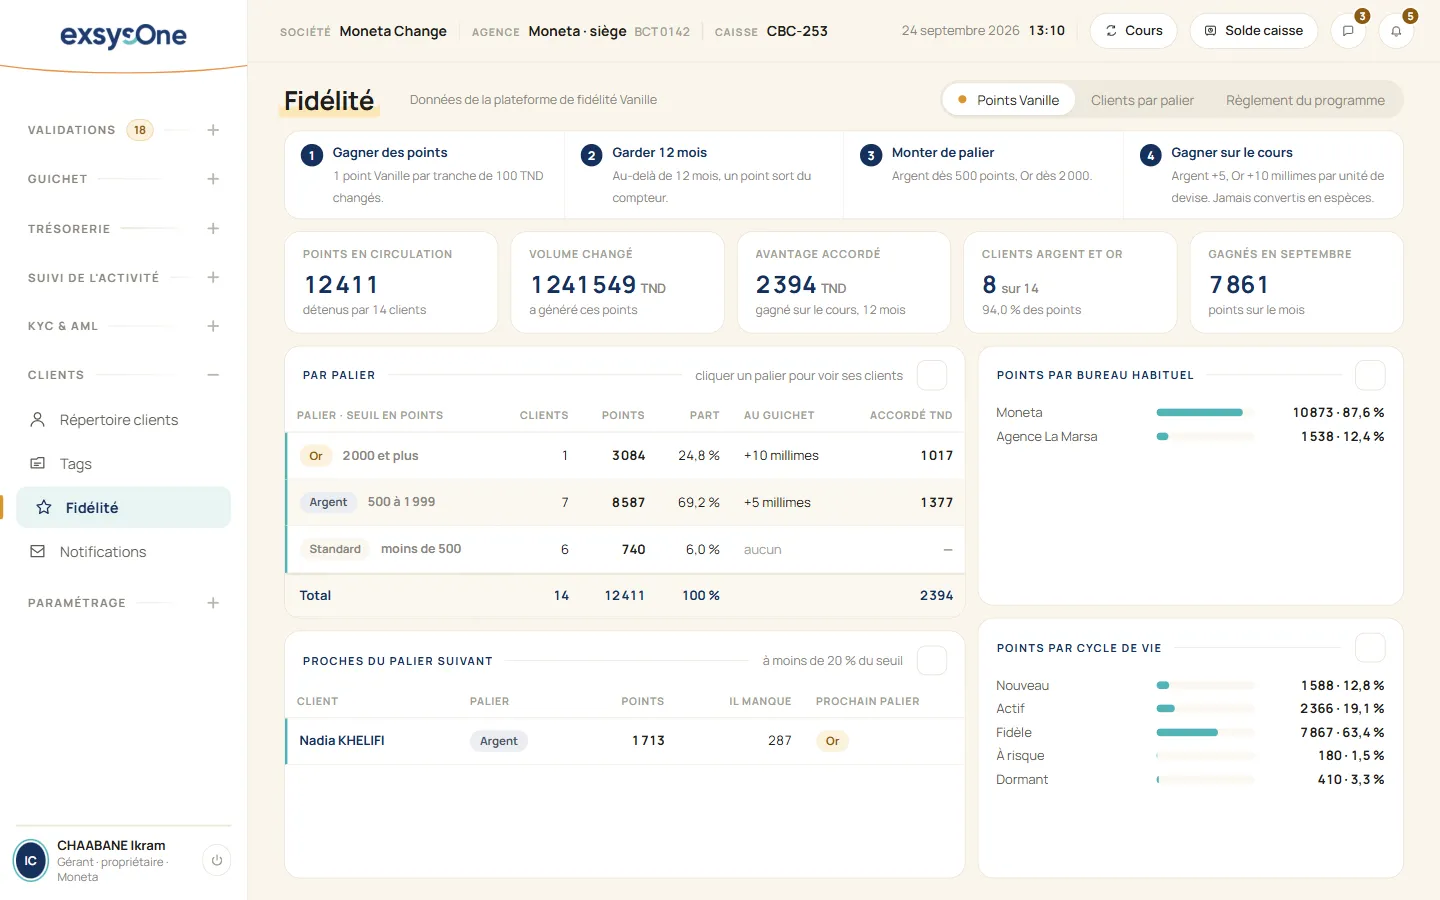Click Dormant value 410 · 3,3 %
The width and height of the screenshot is (1440, 900).
[1351, 779]
